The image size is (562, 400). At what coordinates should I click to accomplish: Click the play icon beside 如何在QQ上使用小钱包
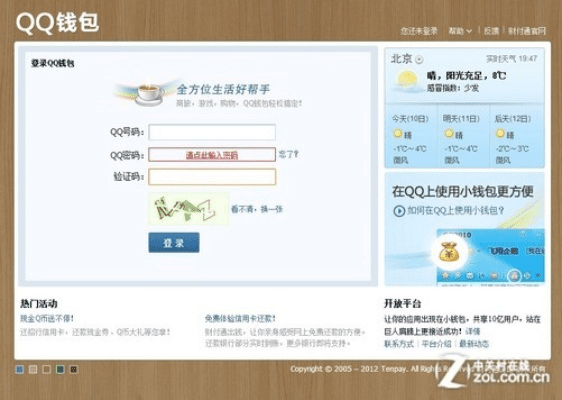[399, 211]
